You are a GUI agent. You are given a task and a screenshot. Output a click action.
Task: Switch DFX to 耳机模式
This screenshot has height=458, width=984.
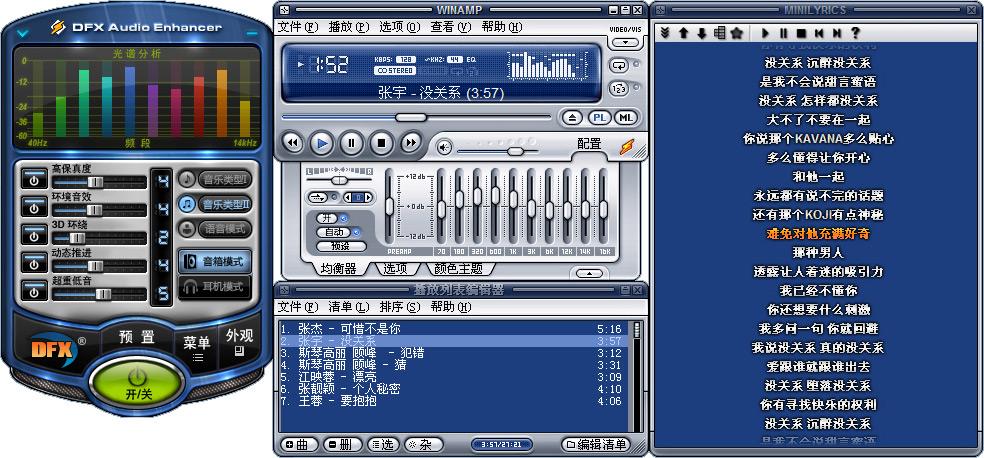tap(215, 287)
